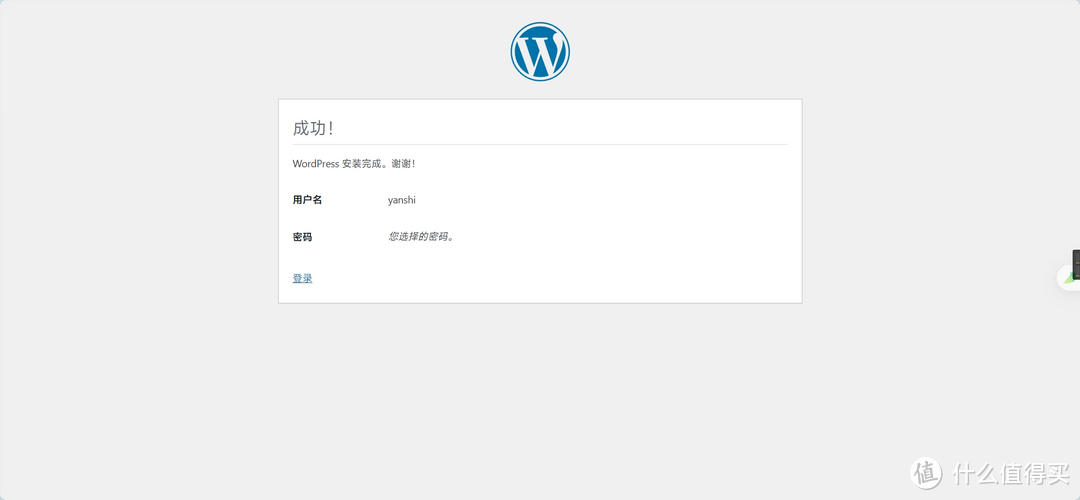Open the 登录 login link
The width and height of the screenshot is (1080, 500).
click(302, 278)
